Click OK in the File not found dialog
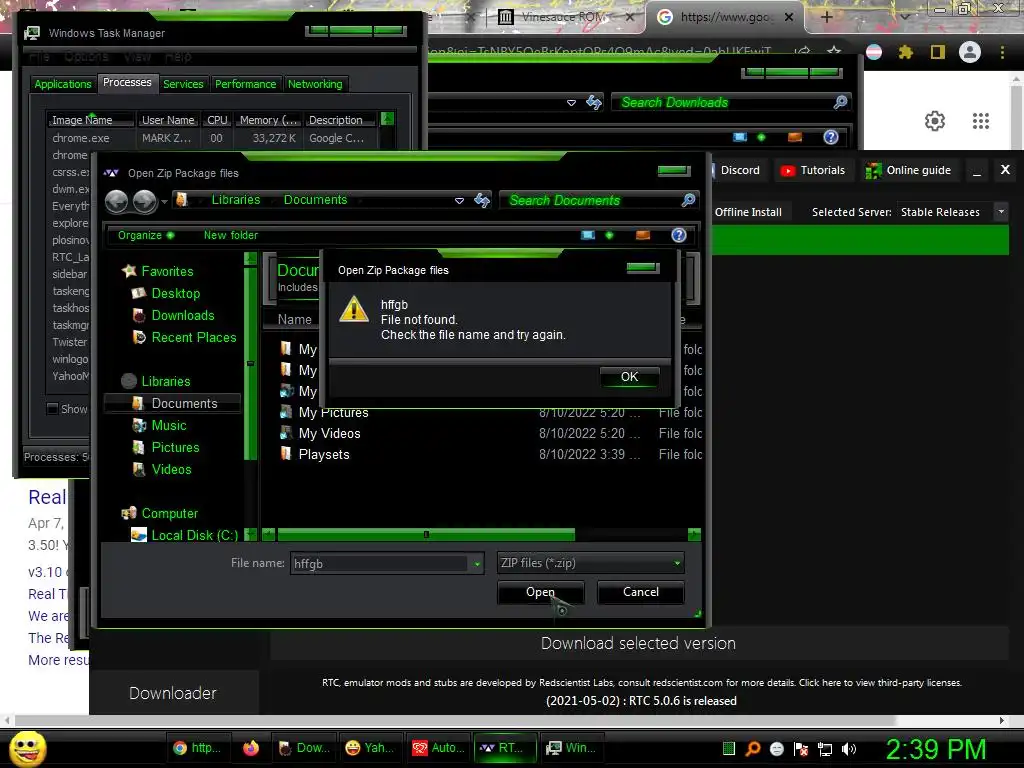The image size is (1024, 768). click(x=629, y=377)
